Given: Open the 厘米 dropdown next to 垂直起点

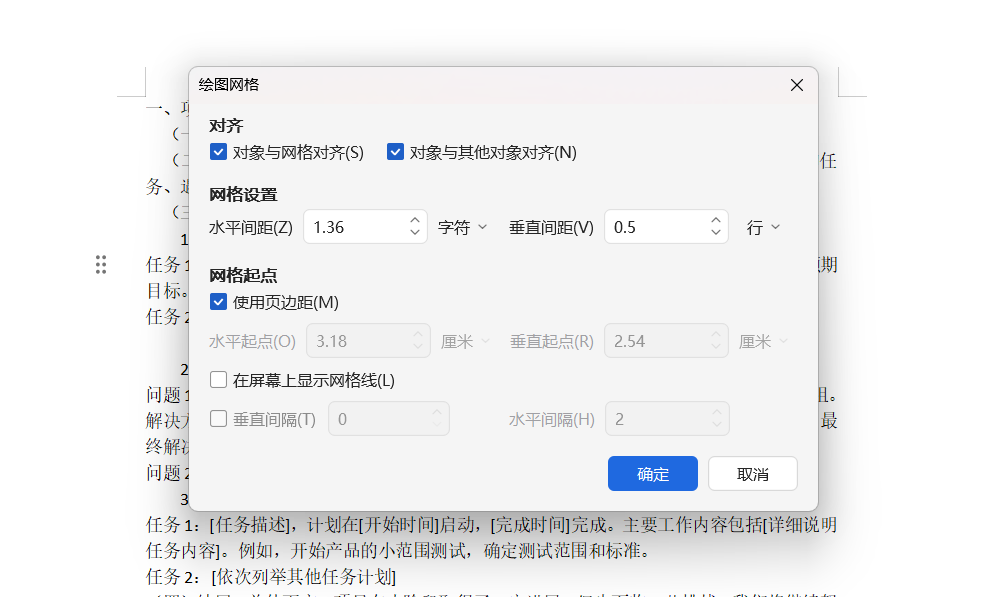Looking at the screenshot, I should (761, 340).
